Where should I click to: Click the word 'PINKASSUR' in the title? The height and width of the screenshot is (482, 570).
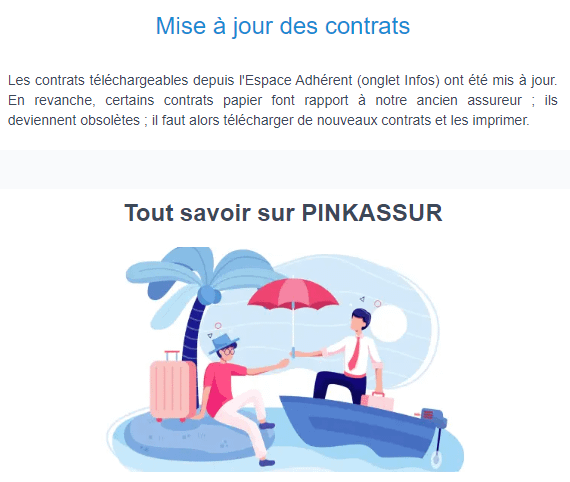pos(372,213)
